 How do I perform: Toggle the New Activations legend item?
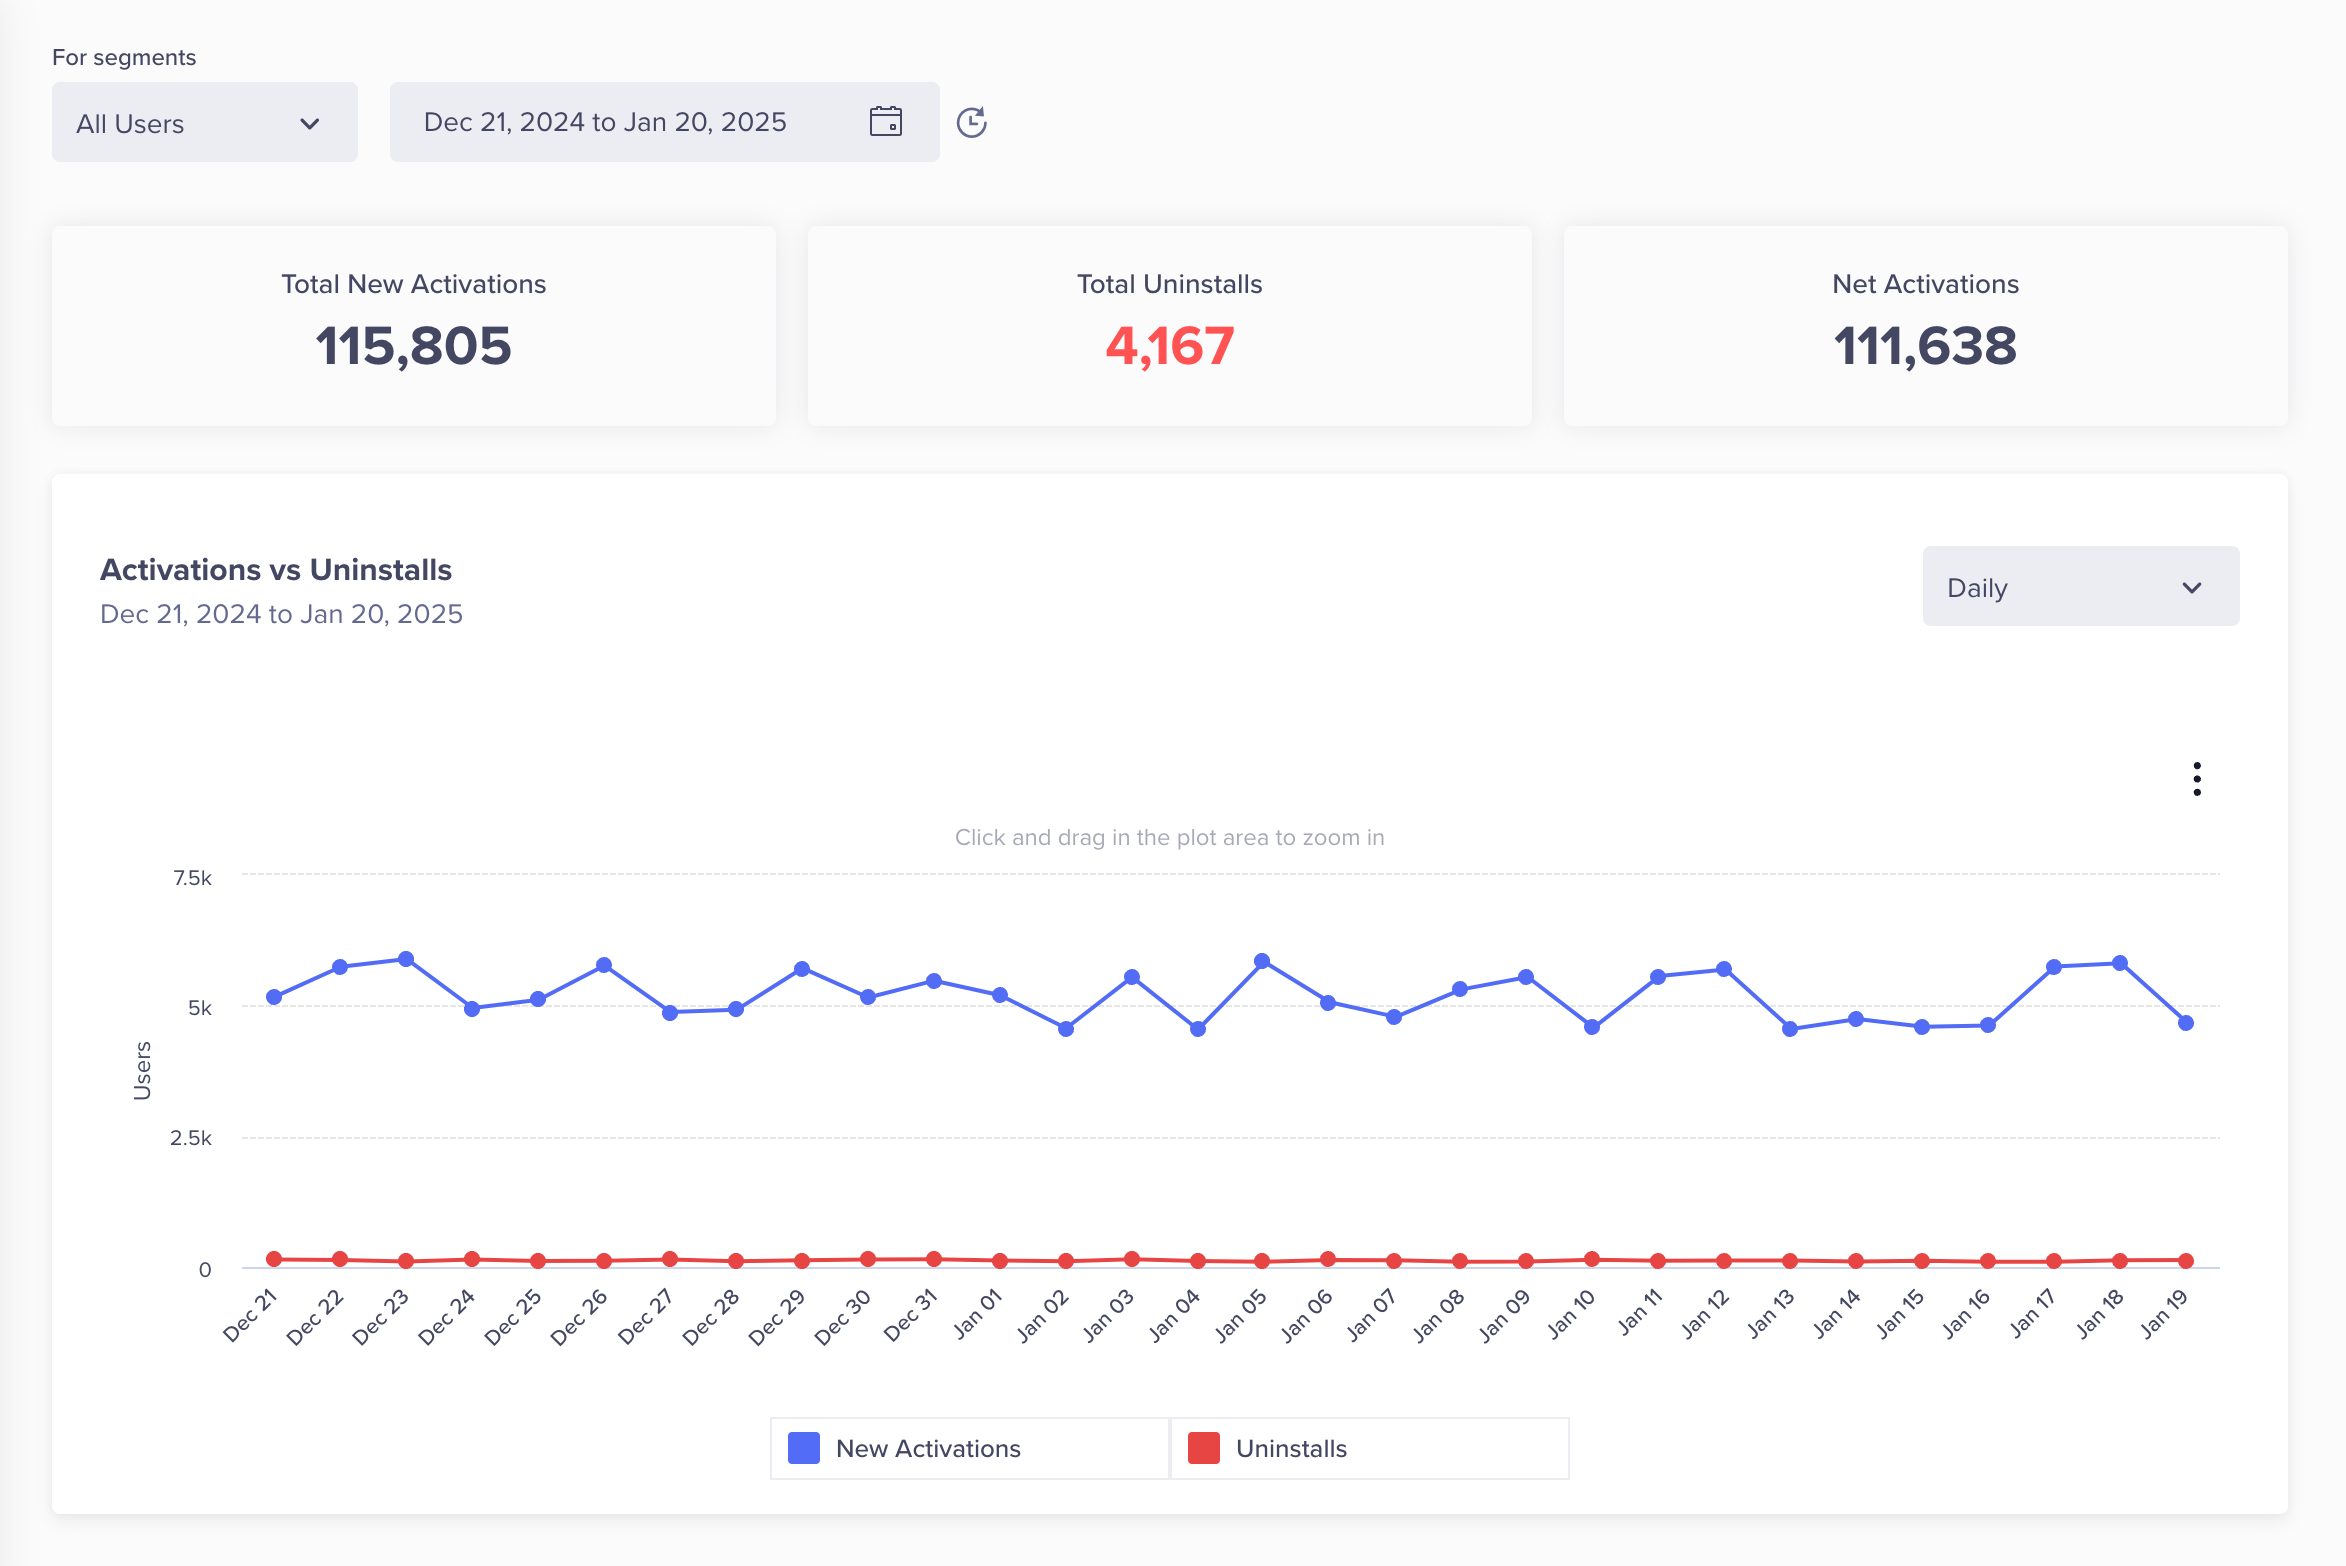970,1448
